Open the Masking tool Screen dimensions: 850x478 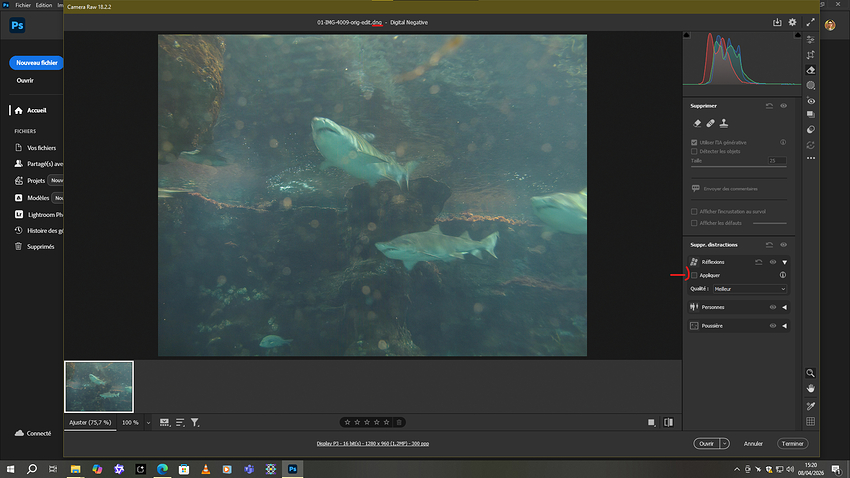tap(811, 85)
